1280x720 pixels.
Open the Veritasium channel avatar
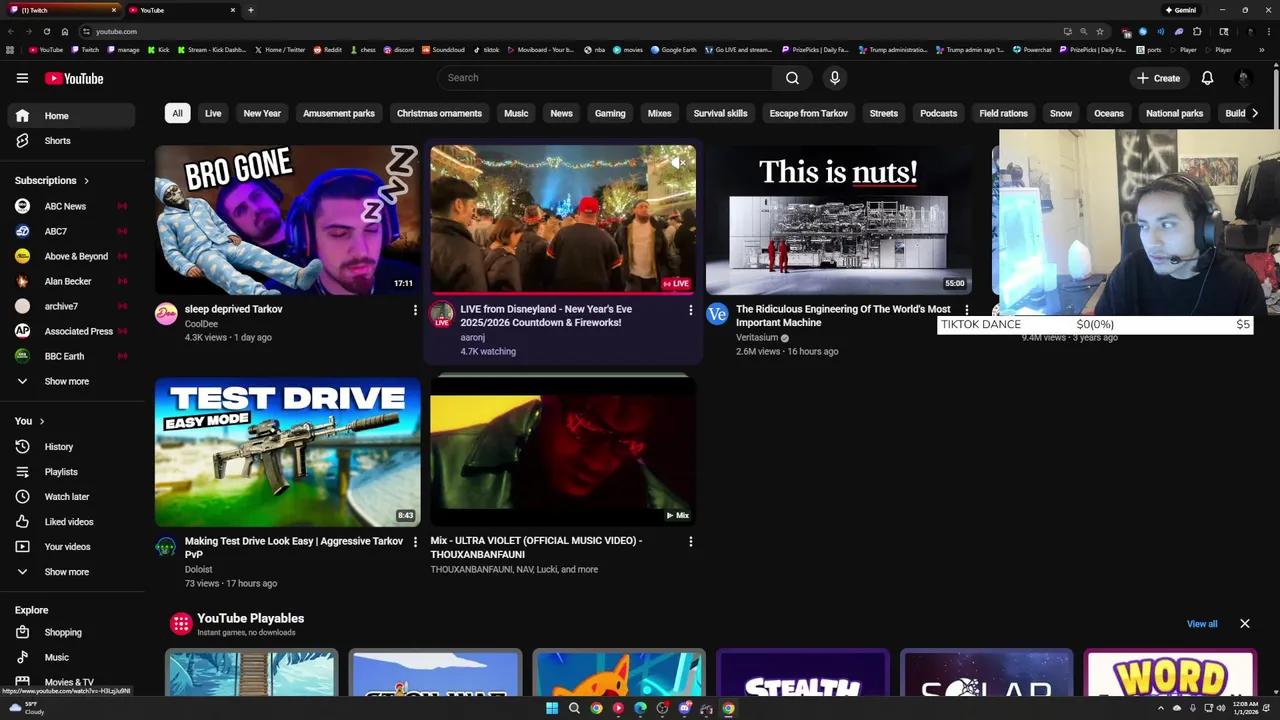click(717, 315)
